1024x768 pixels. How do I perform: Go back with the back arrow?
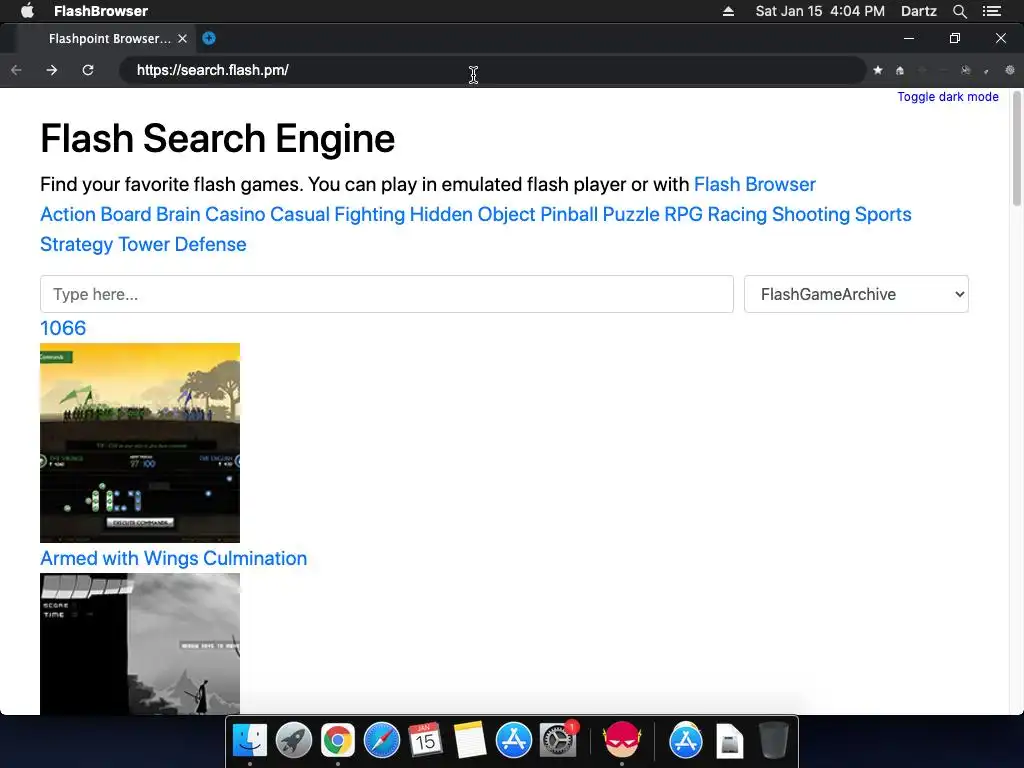click(16, 70)
